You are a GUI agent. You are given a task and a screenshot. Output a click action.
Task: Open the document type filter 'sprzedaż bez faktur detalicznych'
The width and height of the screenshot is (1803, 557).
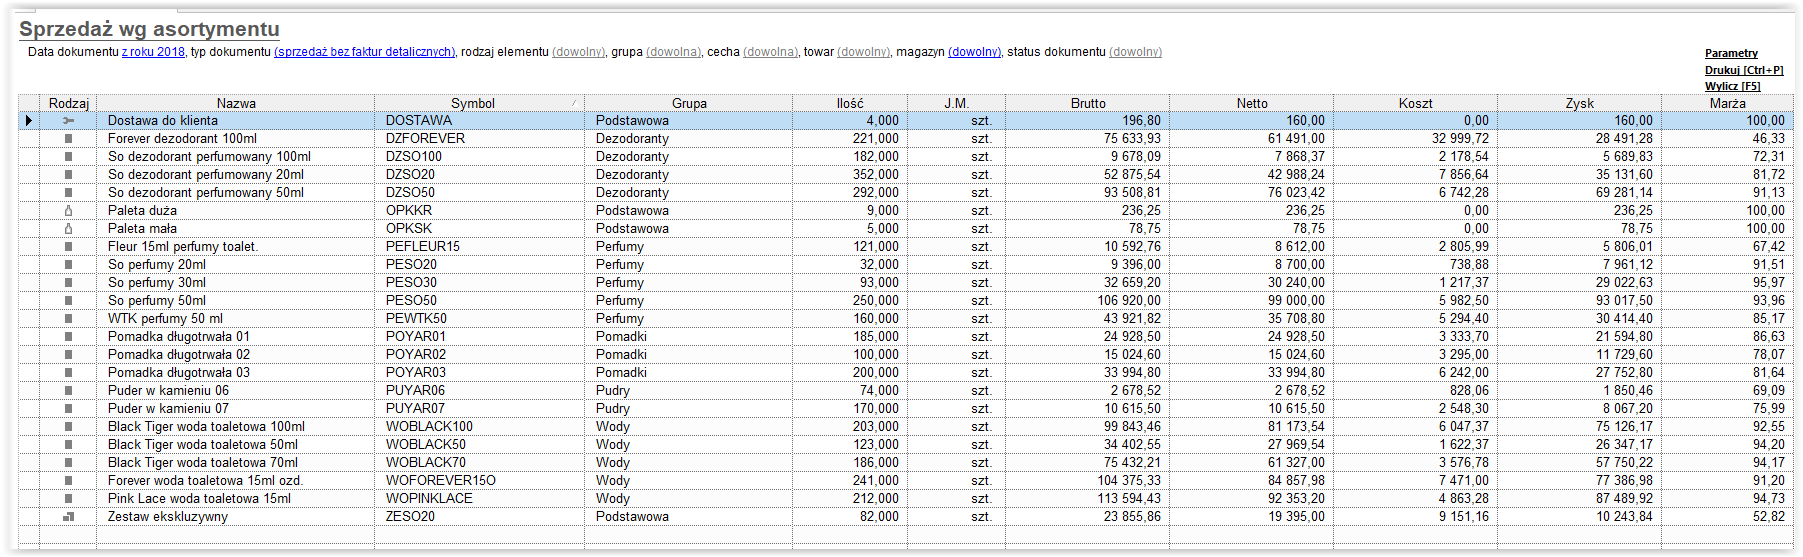coord(364,52)
